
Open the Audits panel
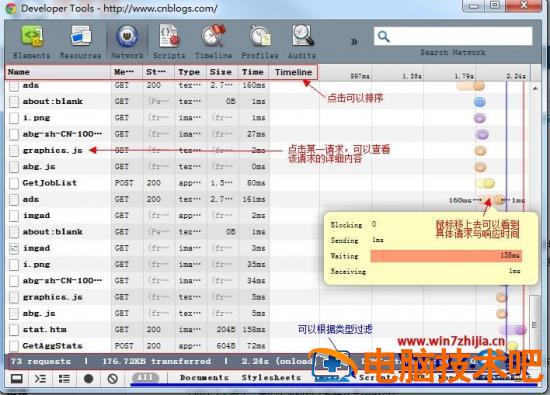pyautogui.click(x=302, y=41)
